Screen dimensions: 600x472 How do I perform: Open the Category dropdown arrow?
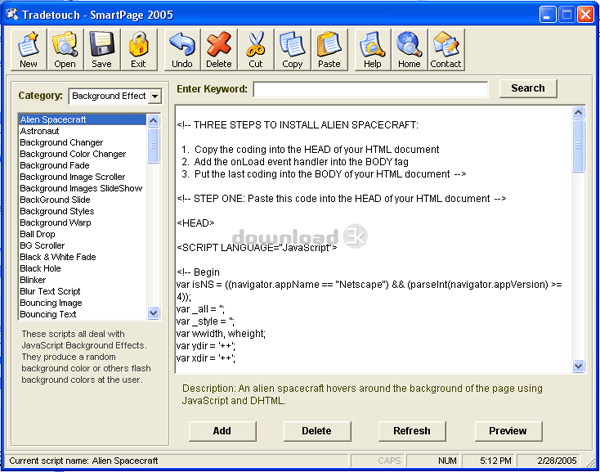(155, 96)
